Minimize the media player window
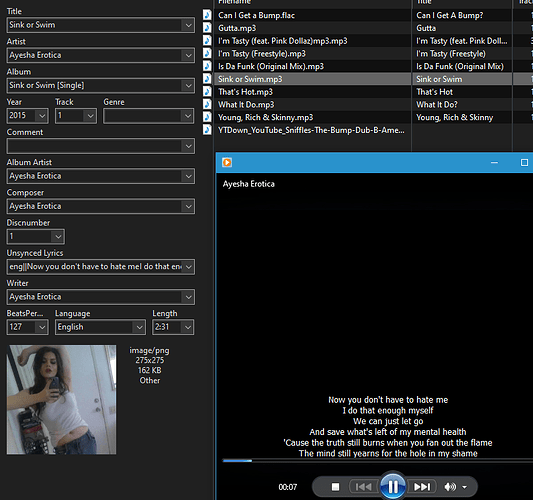Screen dimensions: 533x500 (494, 162)
